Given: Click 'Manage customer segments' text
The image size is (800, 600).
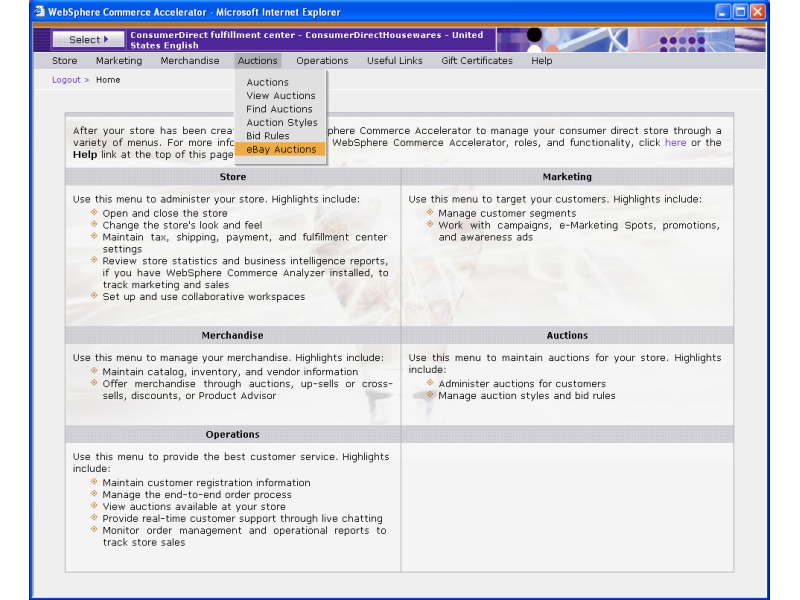Looking at the screenshot, I should coord(507,213).
